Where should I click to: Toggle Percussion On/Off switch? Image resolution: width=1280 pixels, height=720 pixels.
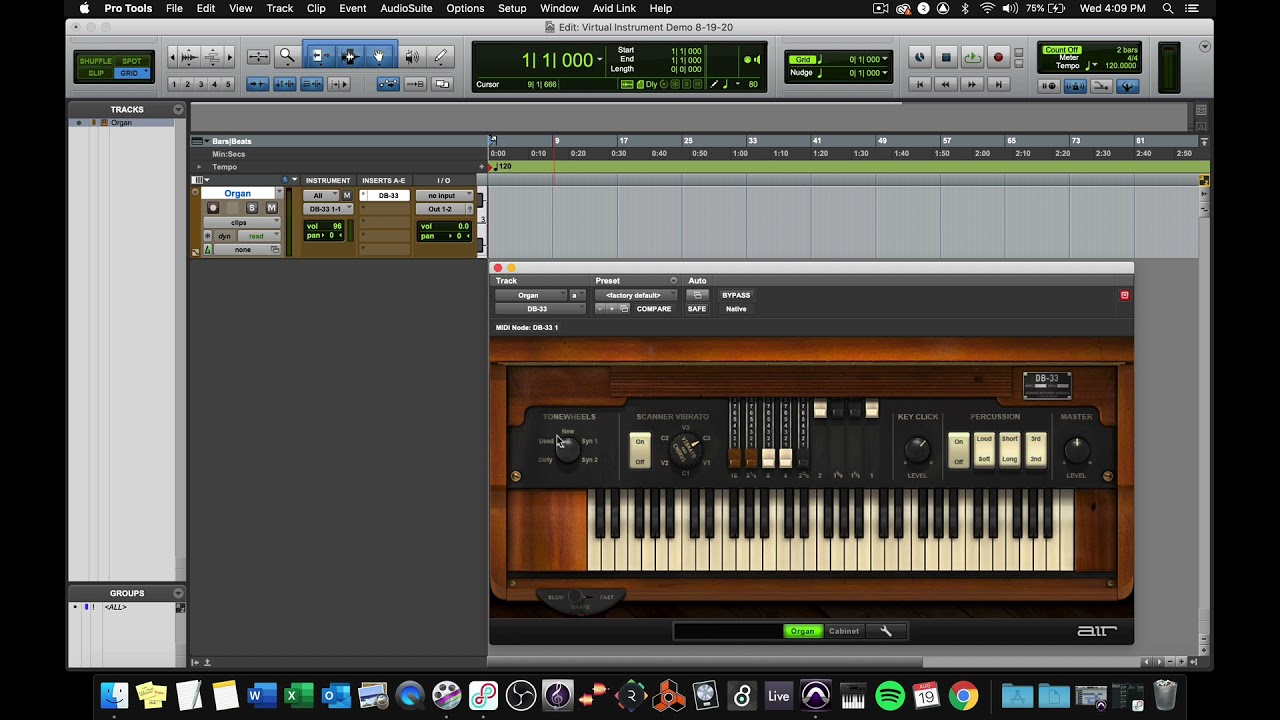(959, 451)
